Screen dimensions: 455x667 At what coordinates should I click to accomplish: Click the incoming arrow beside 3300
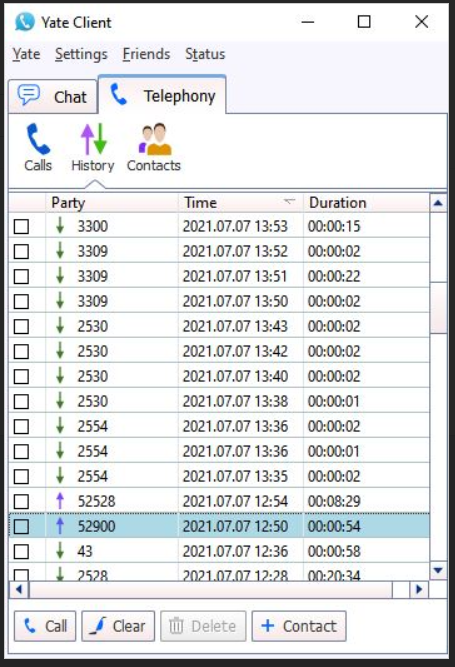click(x=60, y=226)
